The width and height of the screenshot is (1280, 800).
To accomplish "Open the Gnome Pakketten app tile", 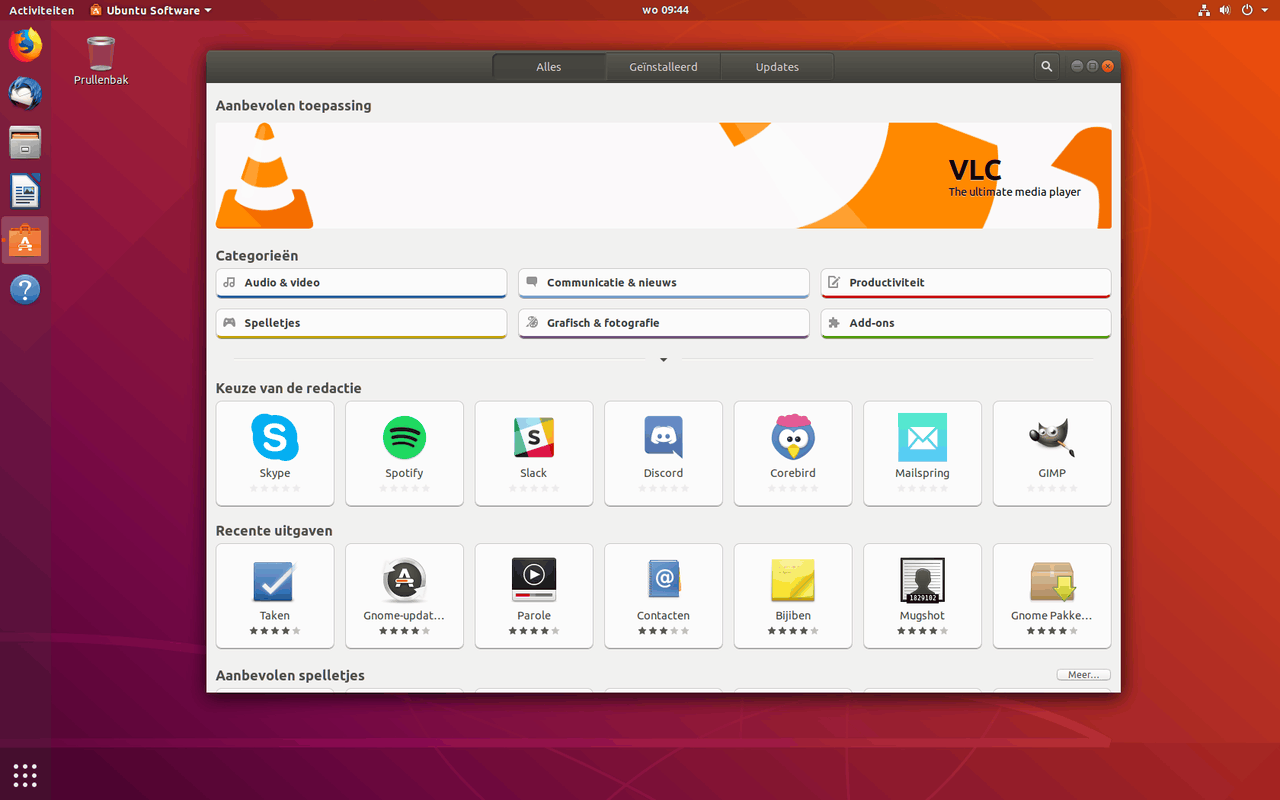I will point(1052,596).
